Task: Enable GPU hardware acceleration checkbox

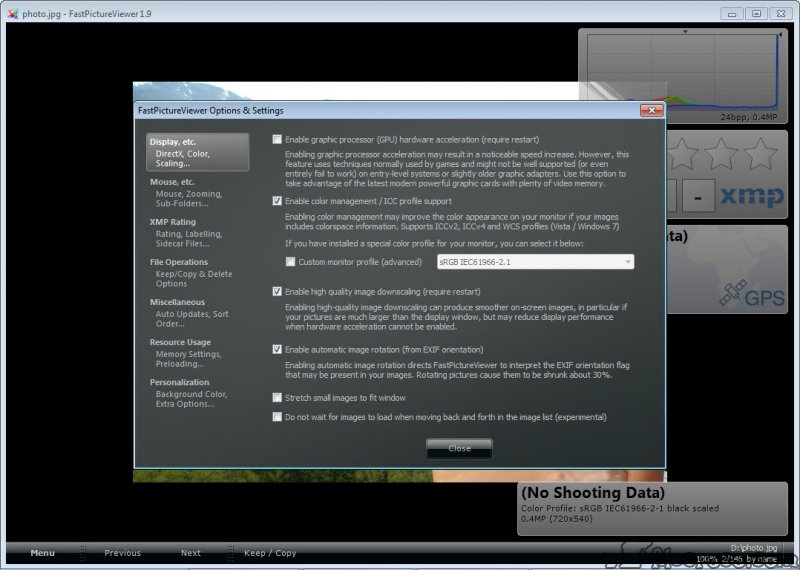Action: [x=278, y=140]
